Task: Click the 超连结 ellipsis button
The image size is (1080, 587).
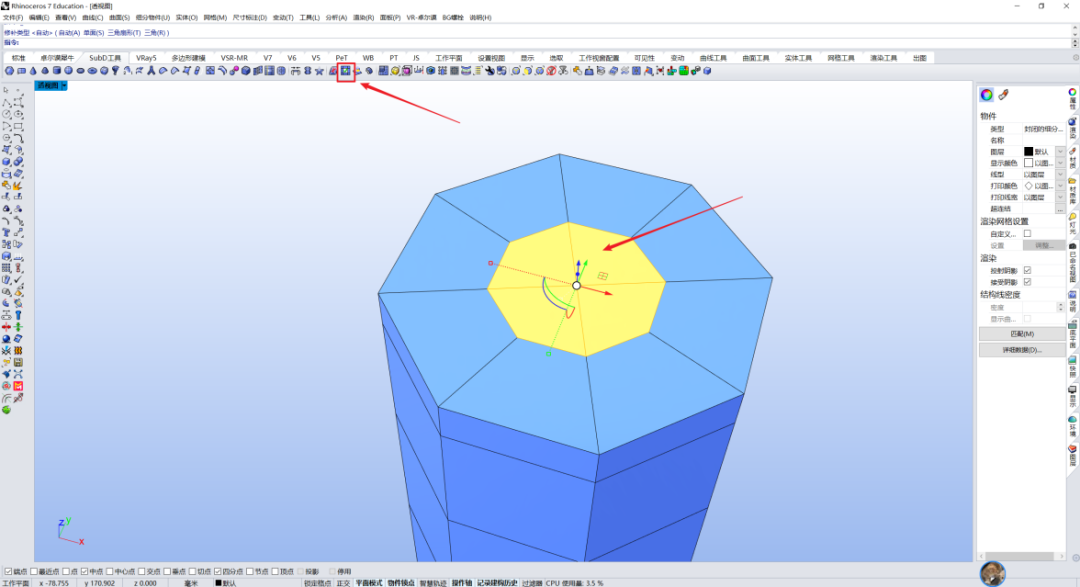Action: 1060,209
